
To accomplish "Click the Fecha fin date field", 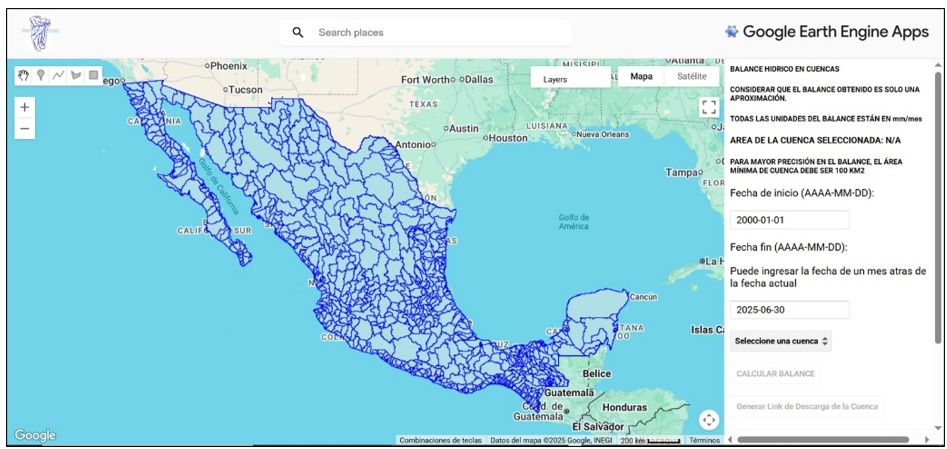I will 789,310.
